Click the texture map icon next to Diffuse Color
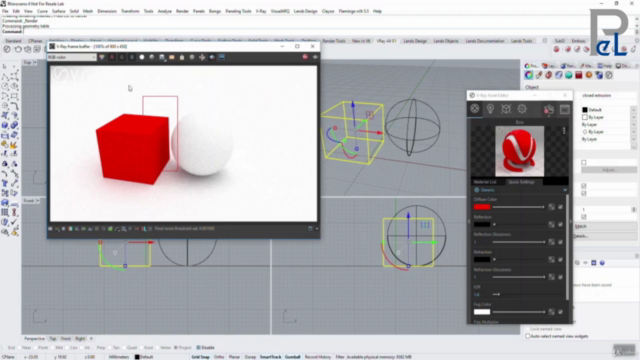The height and width of the screenshot is (360, 640). pyautogui.click(x=552, y=207)
